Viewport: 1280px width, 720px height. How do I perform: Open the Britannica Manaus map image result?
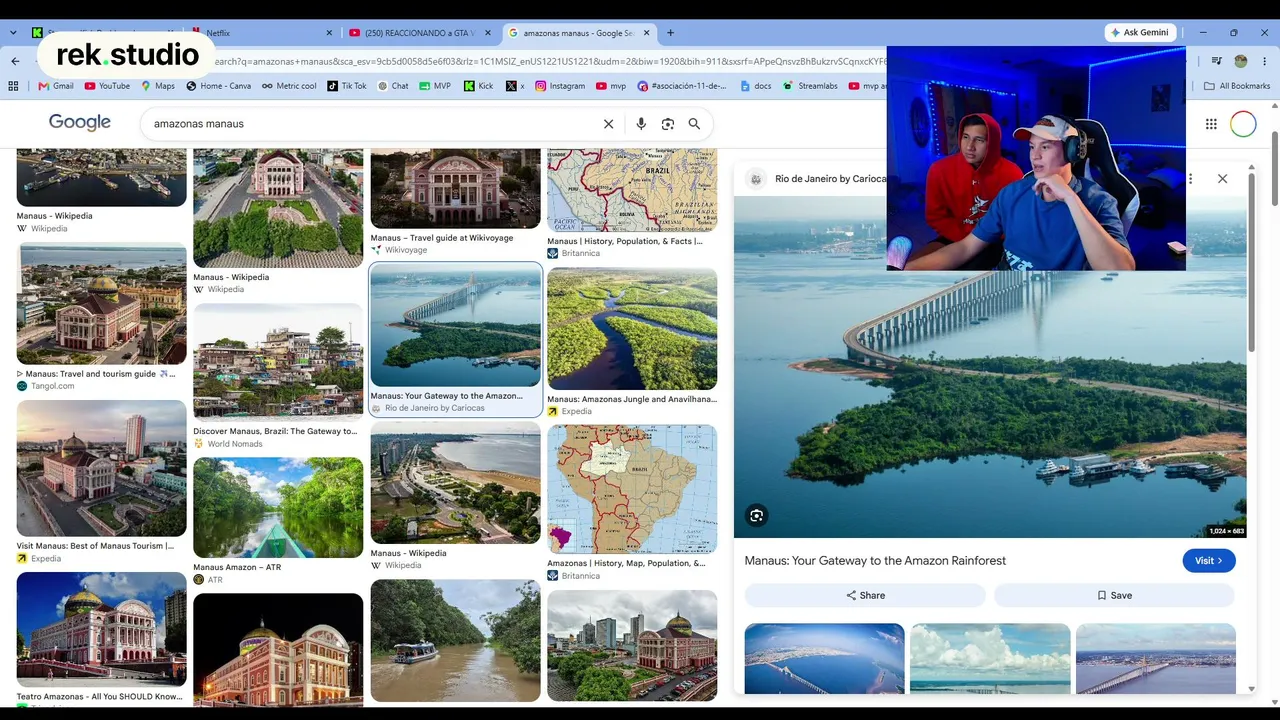(x=632, y=190)
